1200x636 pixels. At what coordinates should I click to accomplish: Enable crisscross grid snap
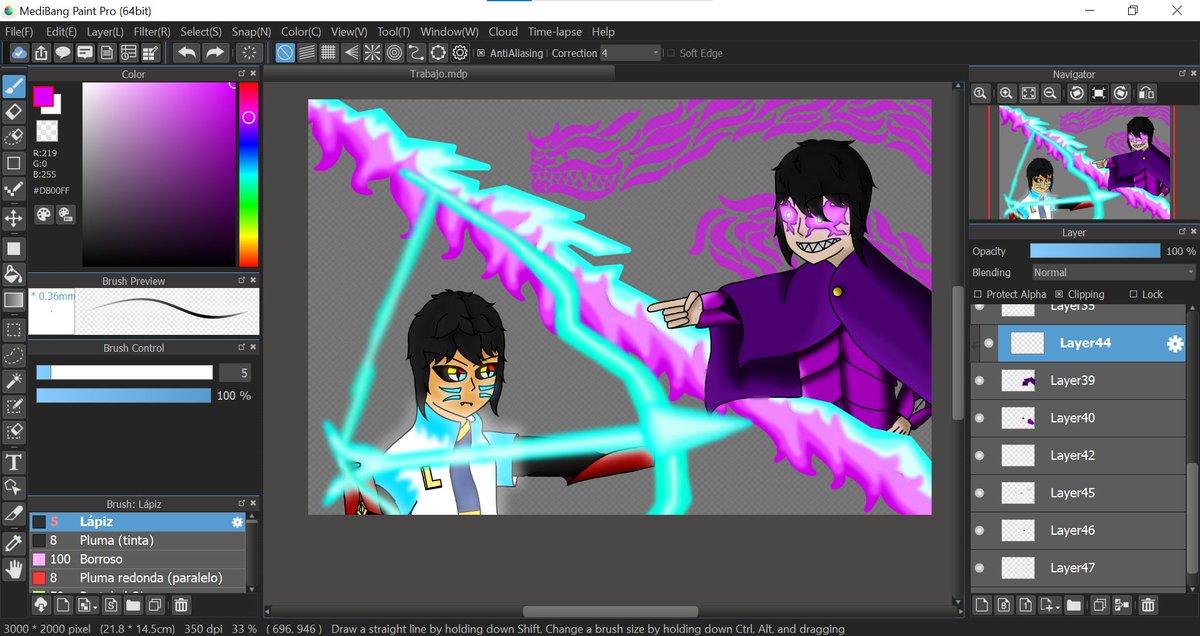click(x=328, y=53)
